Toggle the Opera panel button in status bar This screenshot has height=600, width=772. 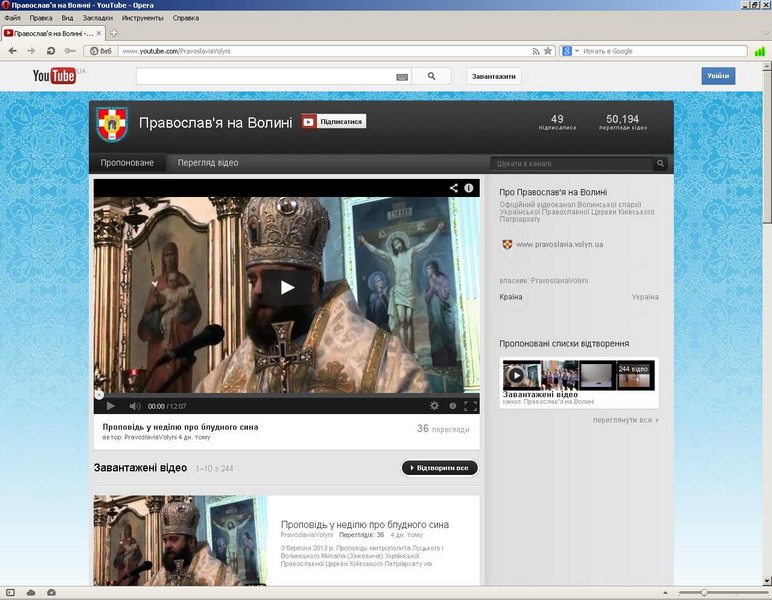8,593
